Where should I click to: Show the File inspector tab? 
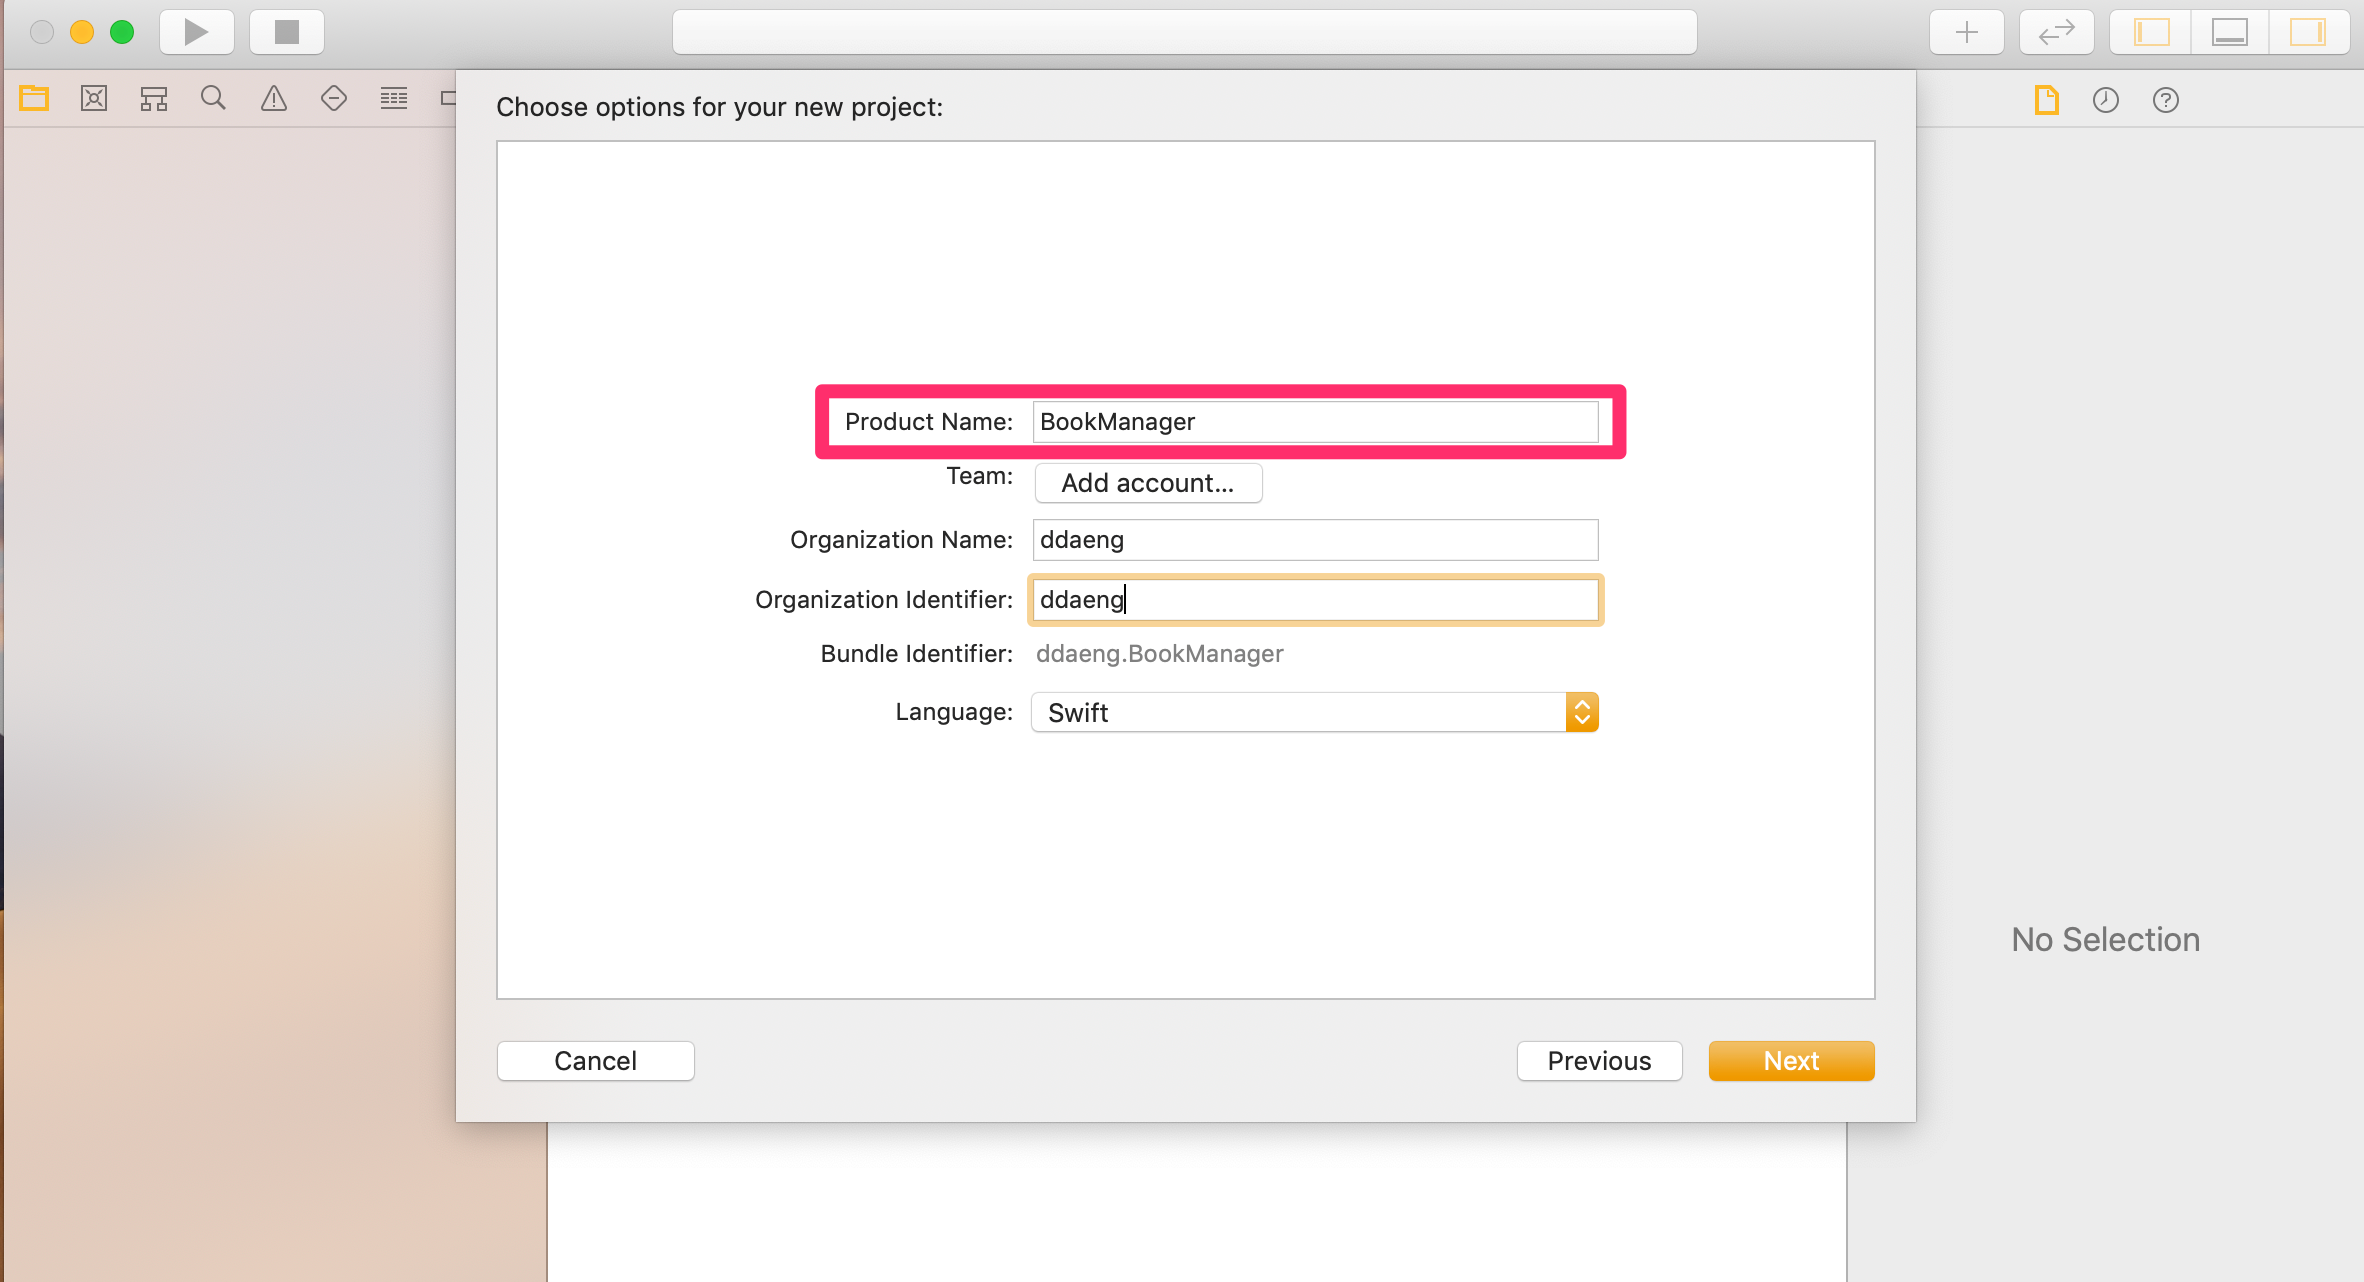(2046, 100)
